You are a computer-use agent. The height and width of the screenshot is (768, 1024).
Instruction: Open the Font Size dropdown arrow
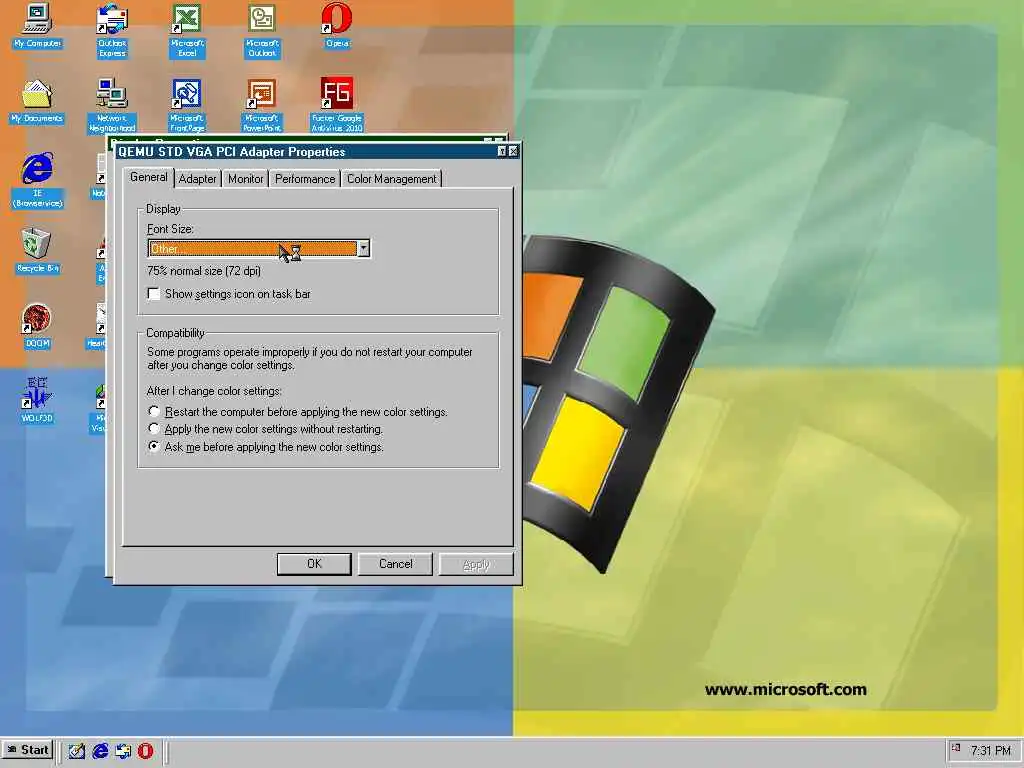364,248
